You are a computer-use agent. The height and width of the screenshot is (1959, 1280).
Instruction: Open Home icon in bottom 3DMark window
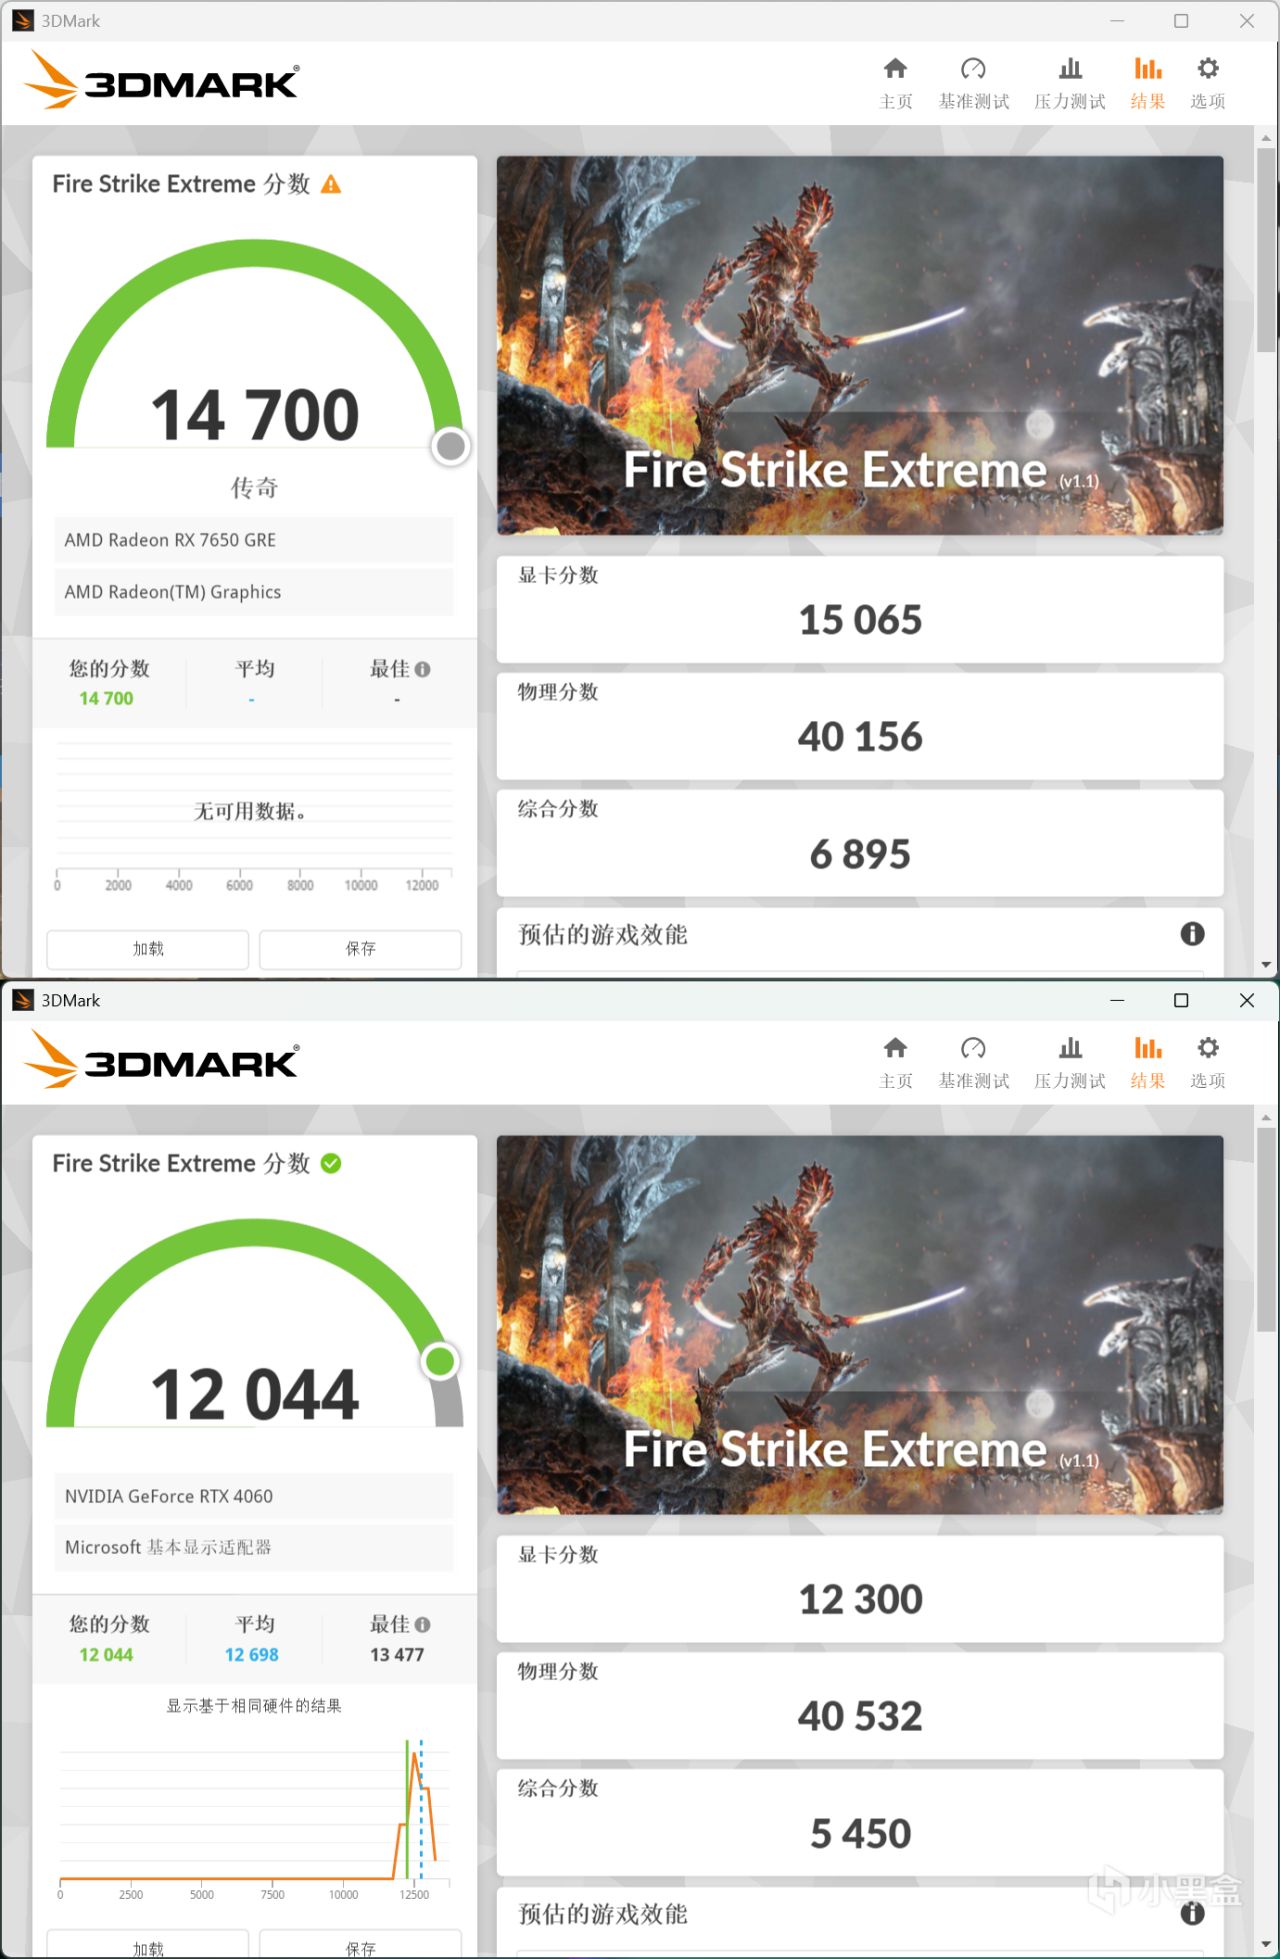point(895,1048)
